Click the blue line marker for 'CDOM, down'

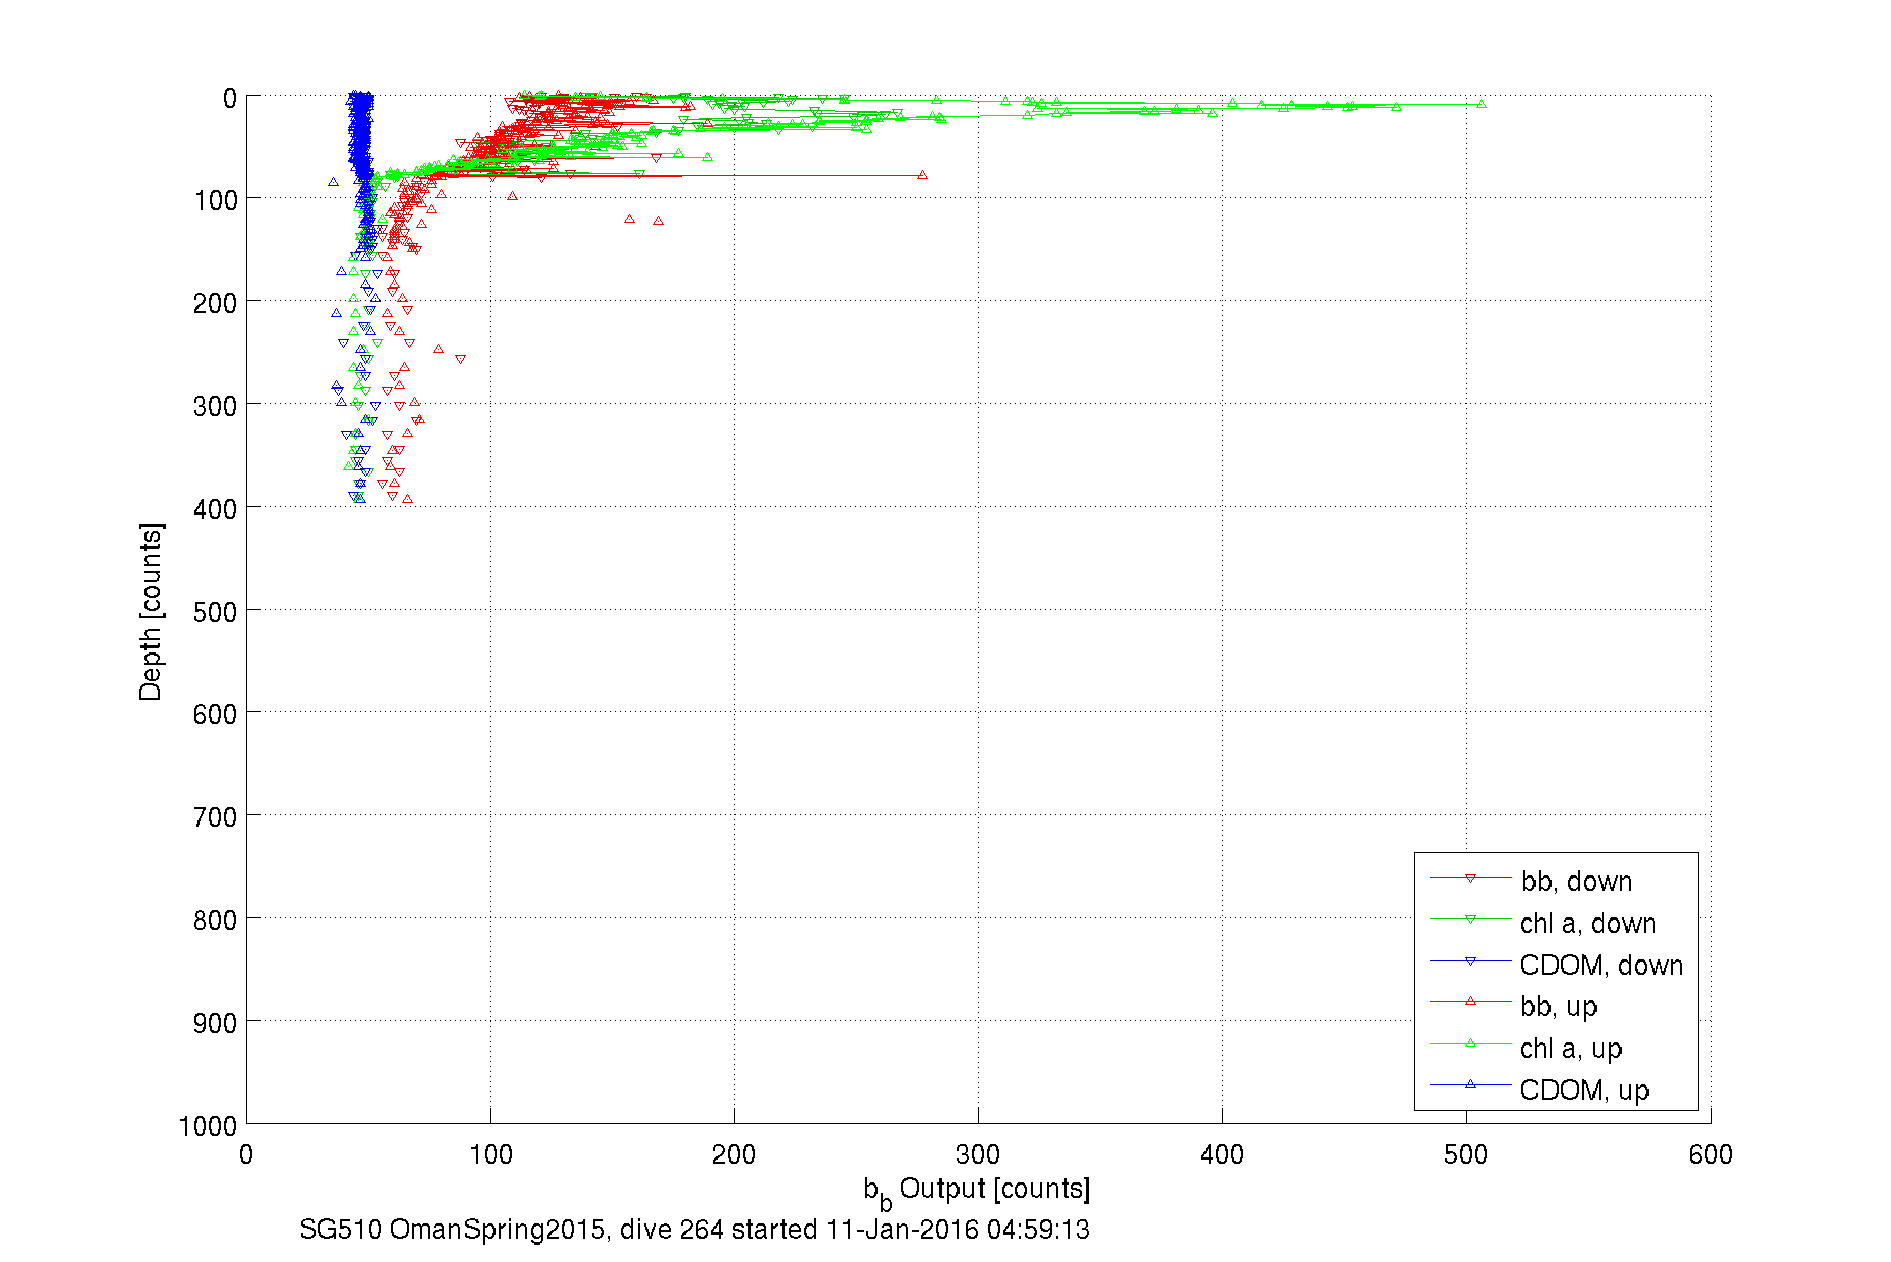pyautogui.click(x=1470, y=961)
